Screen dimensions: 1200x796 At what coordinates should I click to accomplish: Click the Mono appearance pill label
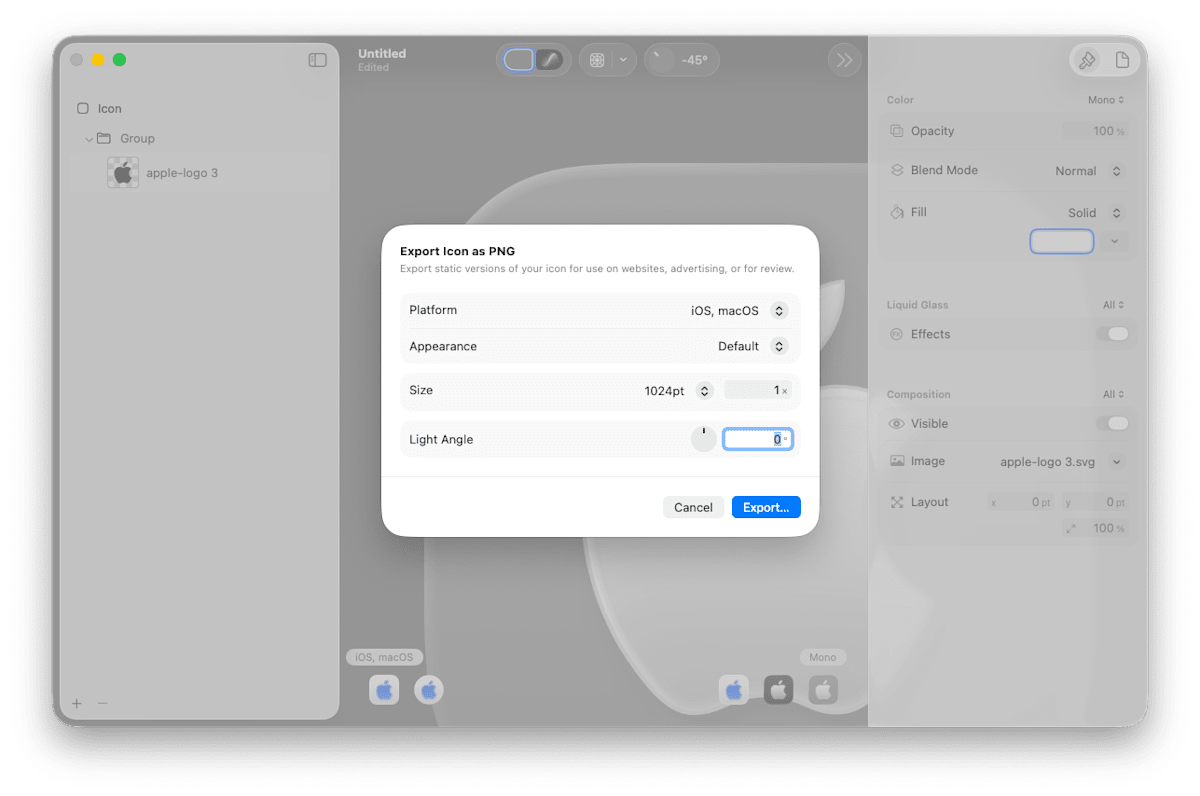(823, 657)
